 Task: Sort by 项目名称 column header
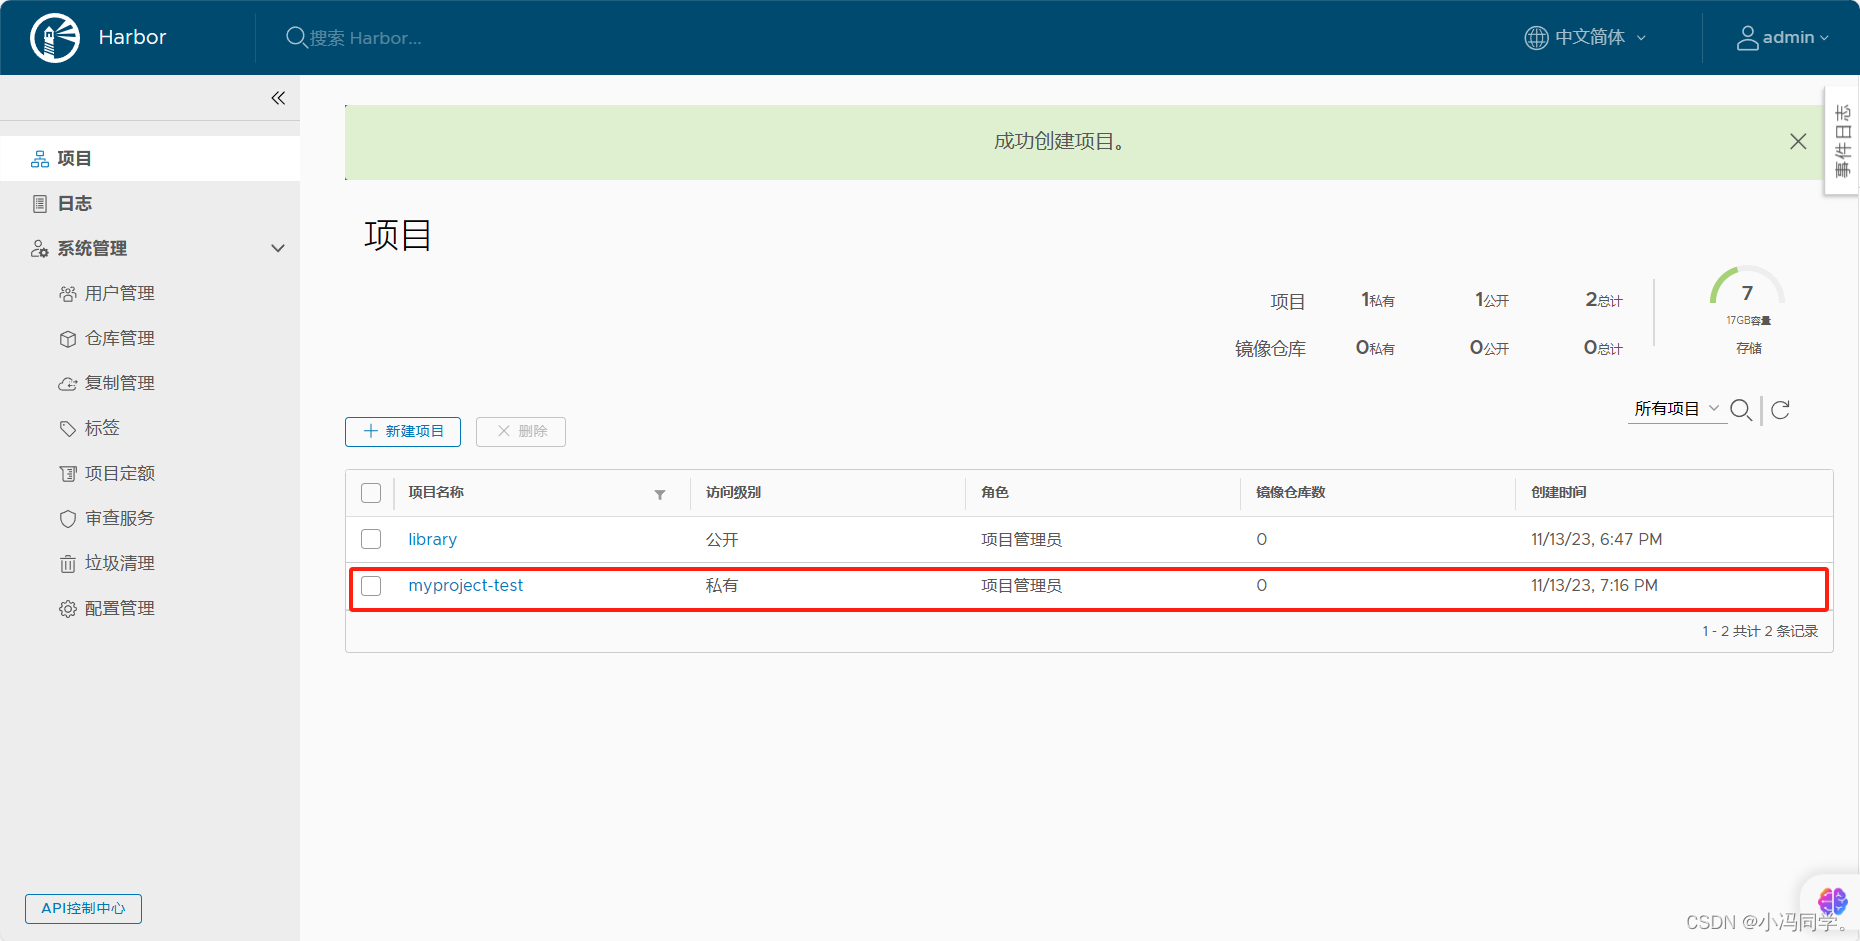tap(436, 492)
